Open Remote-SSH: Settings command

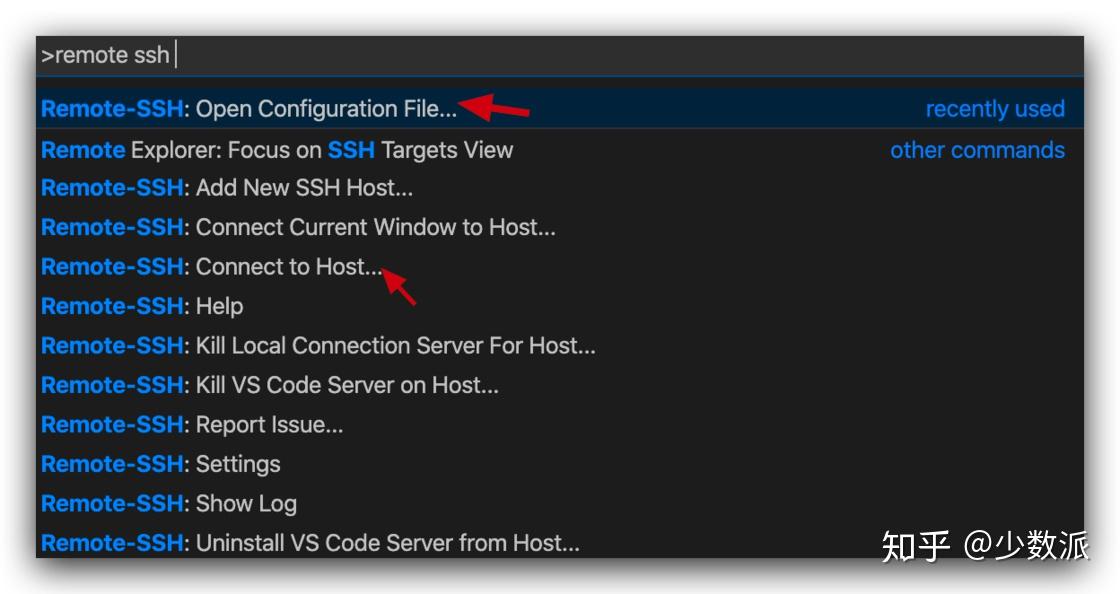click(x=560, y=464)
